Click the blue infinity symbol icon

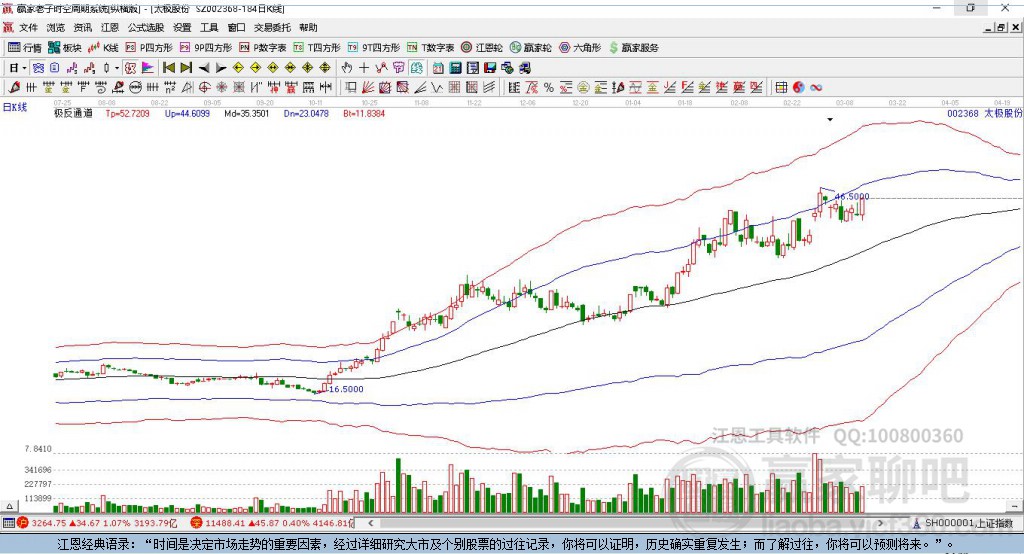point(816,87)
